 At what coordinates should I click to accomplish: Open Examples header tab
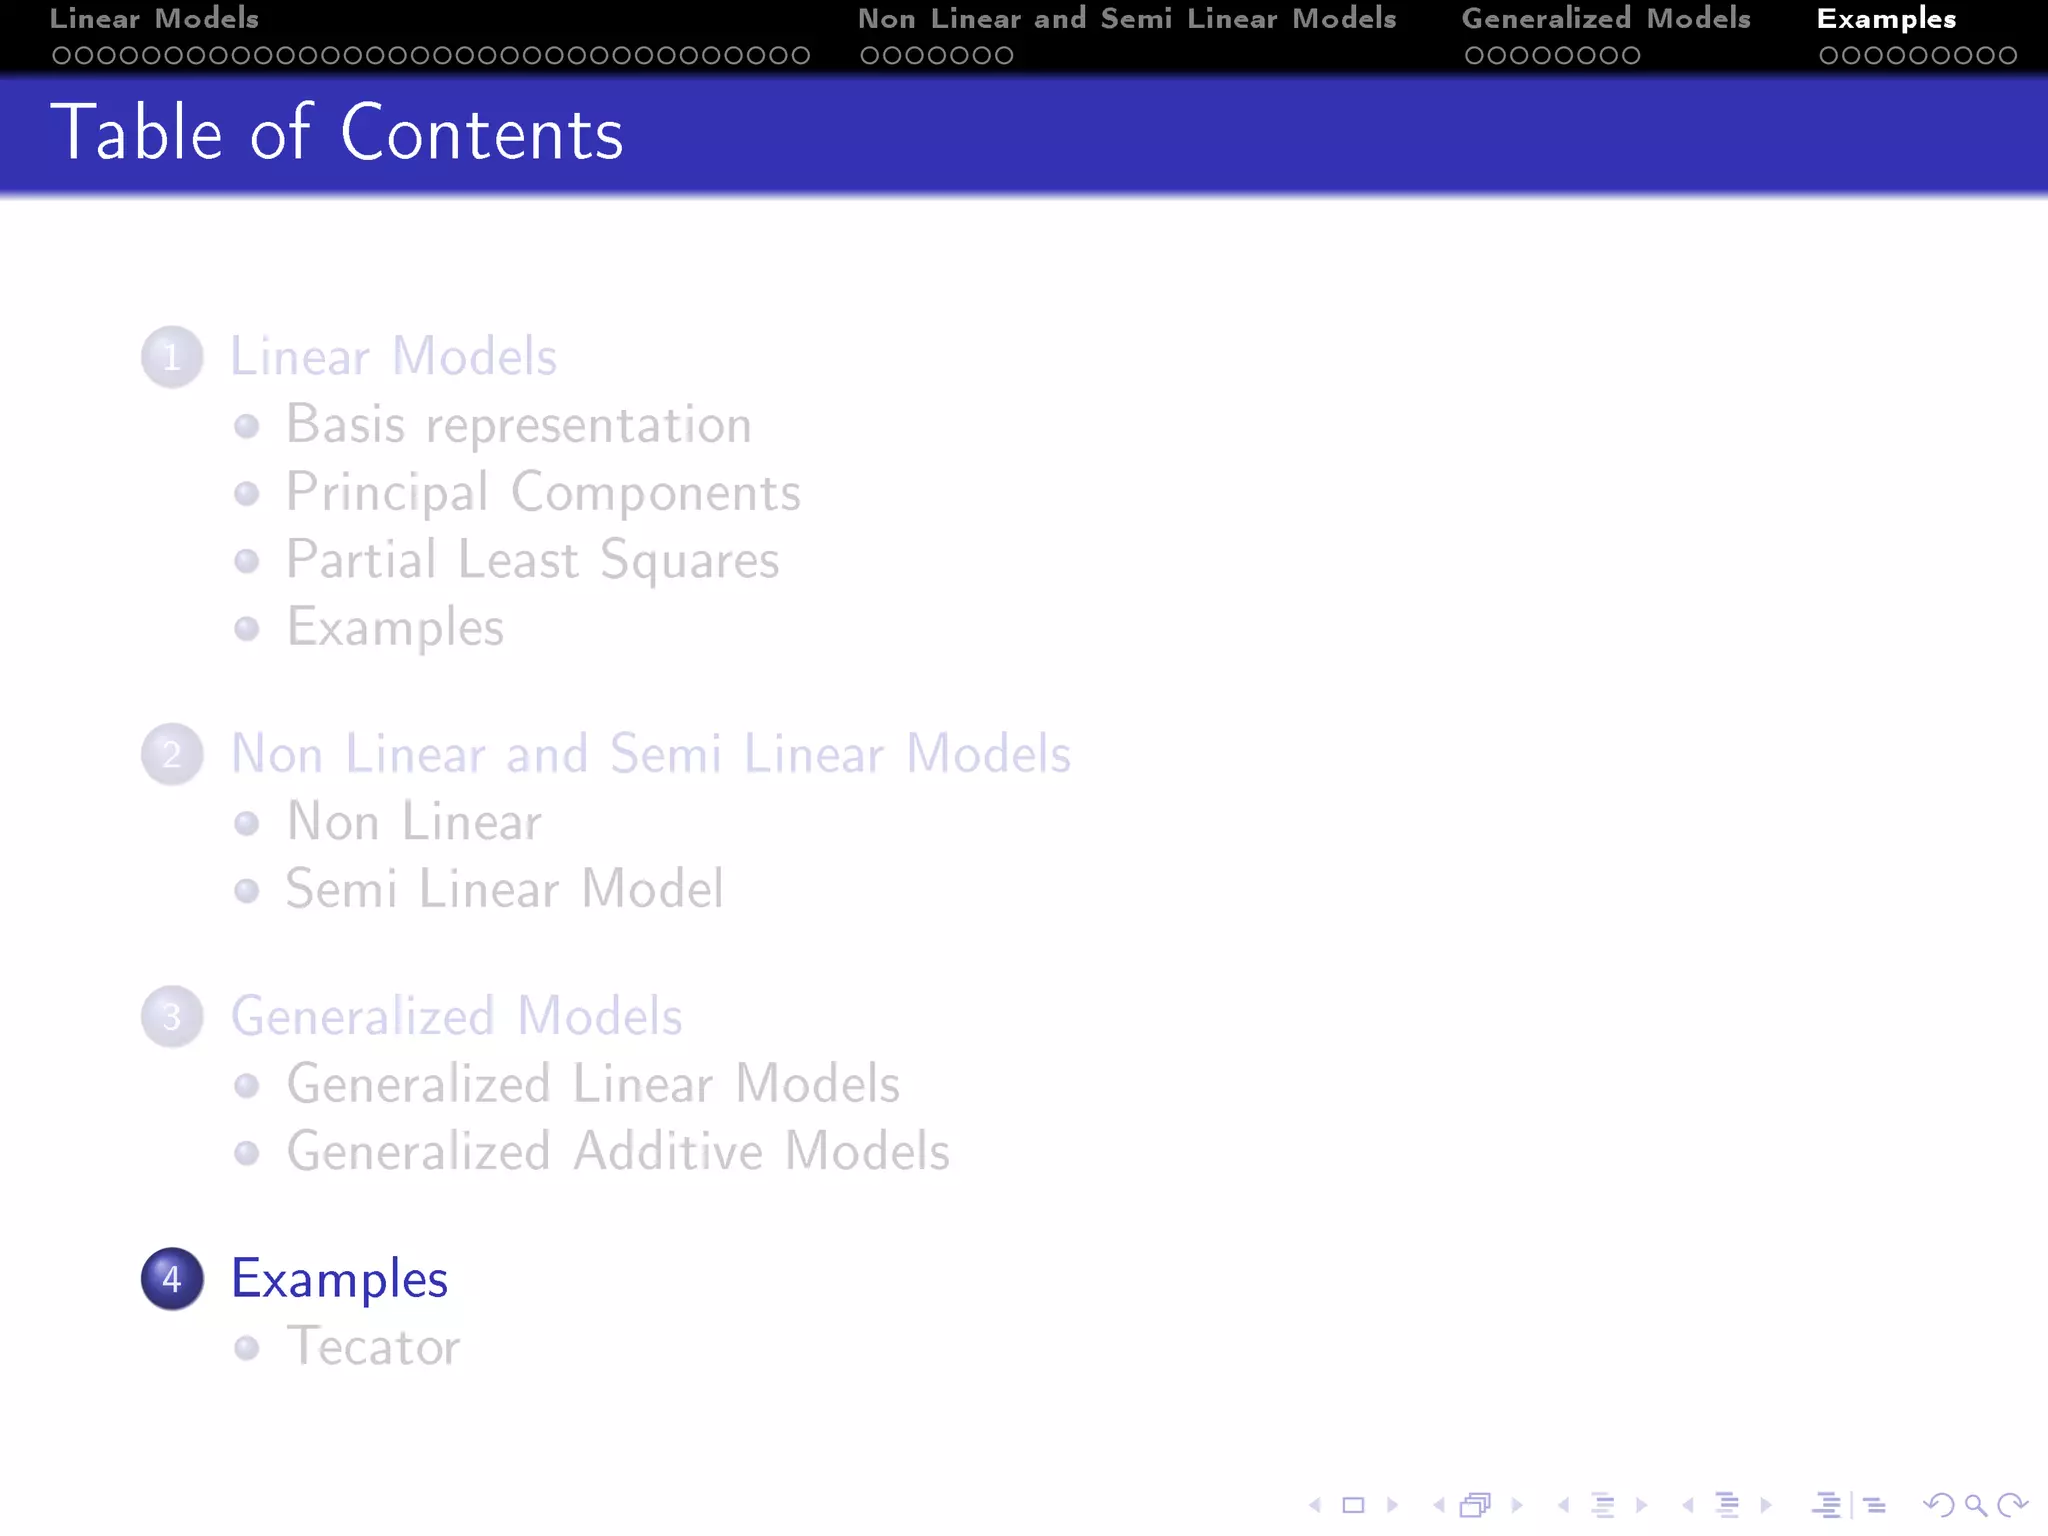pos(1886,19)
